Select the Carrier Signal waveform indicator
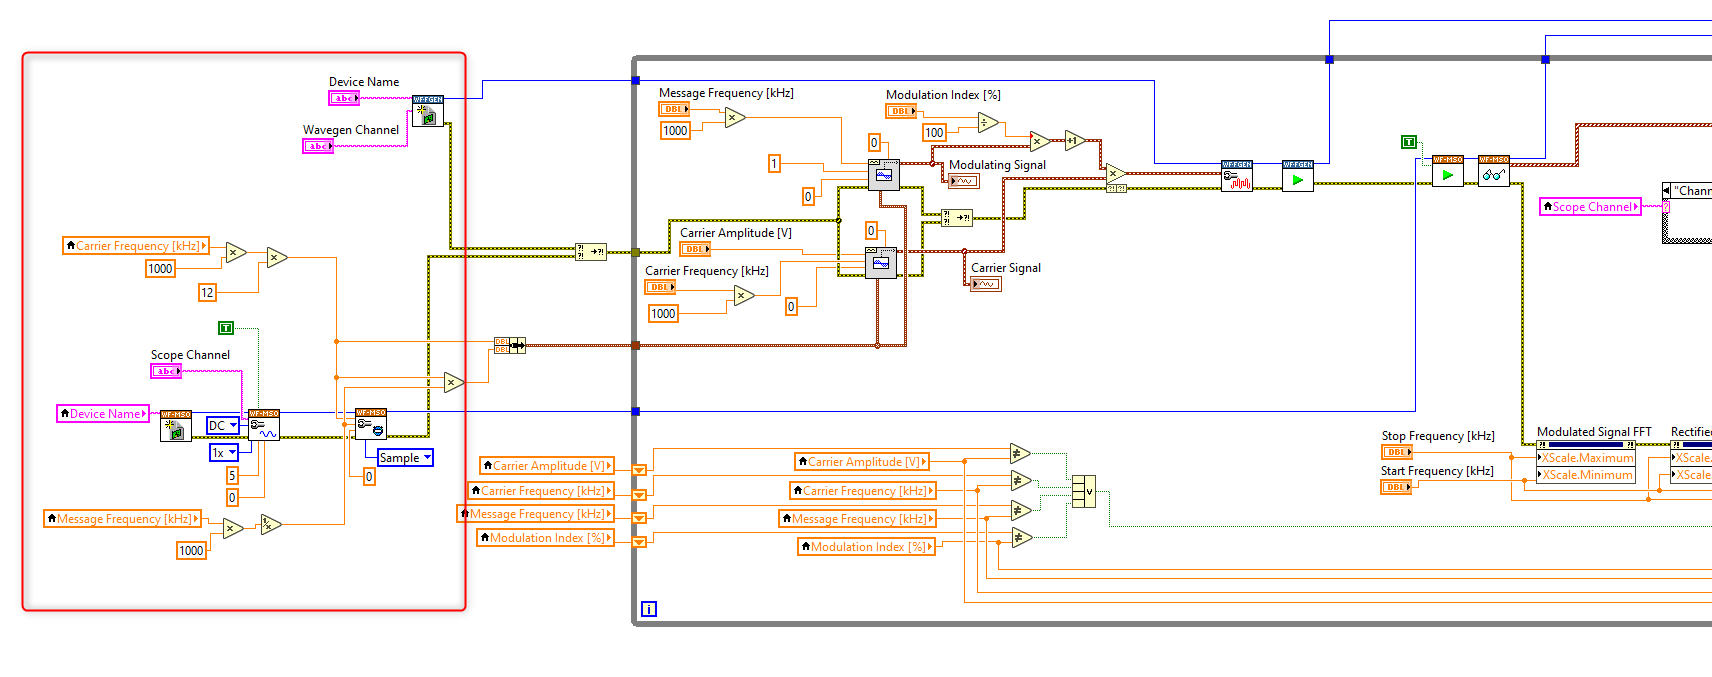This screenshot has height=677, width=1712. pyautogui.click(x=986, y=284)
